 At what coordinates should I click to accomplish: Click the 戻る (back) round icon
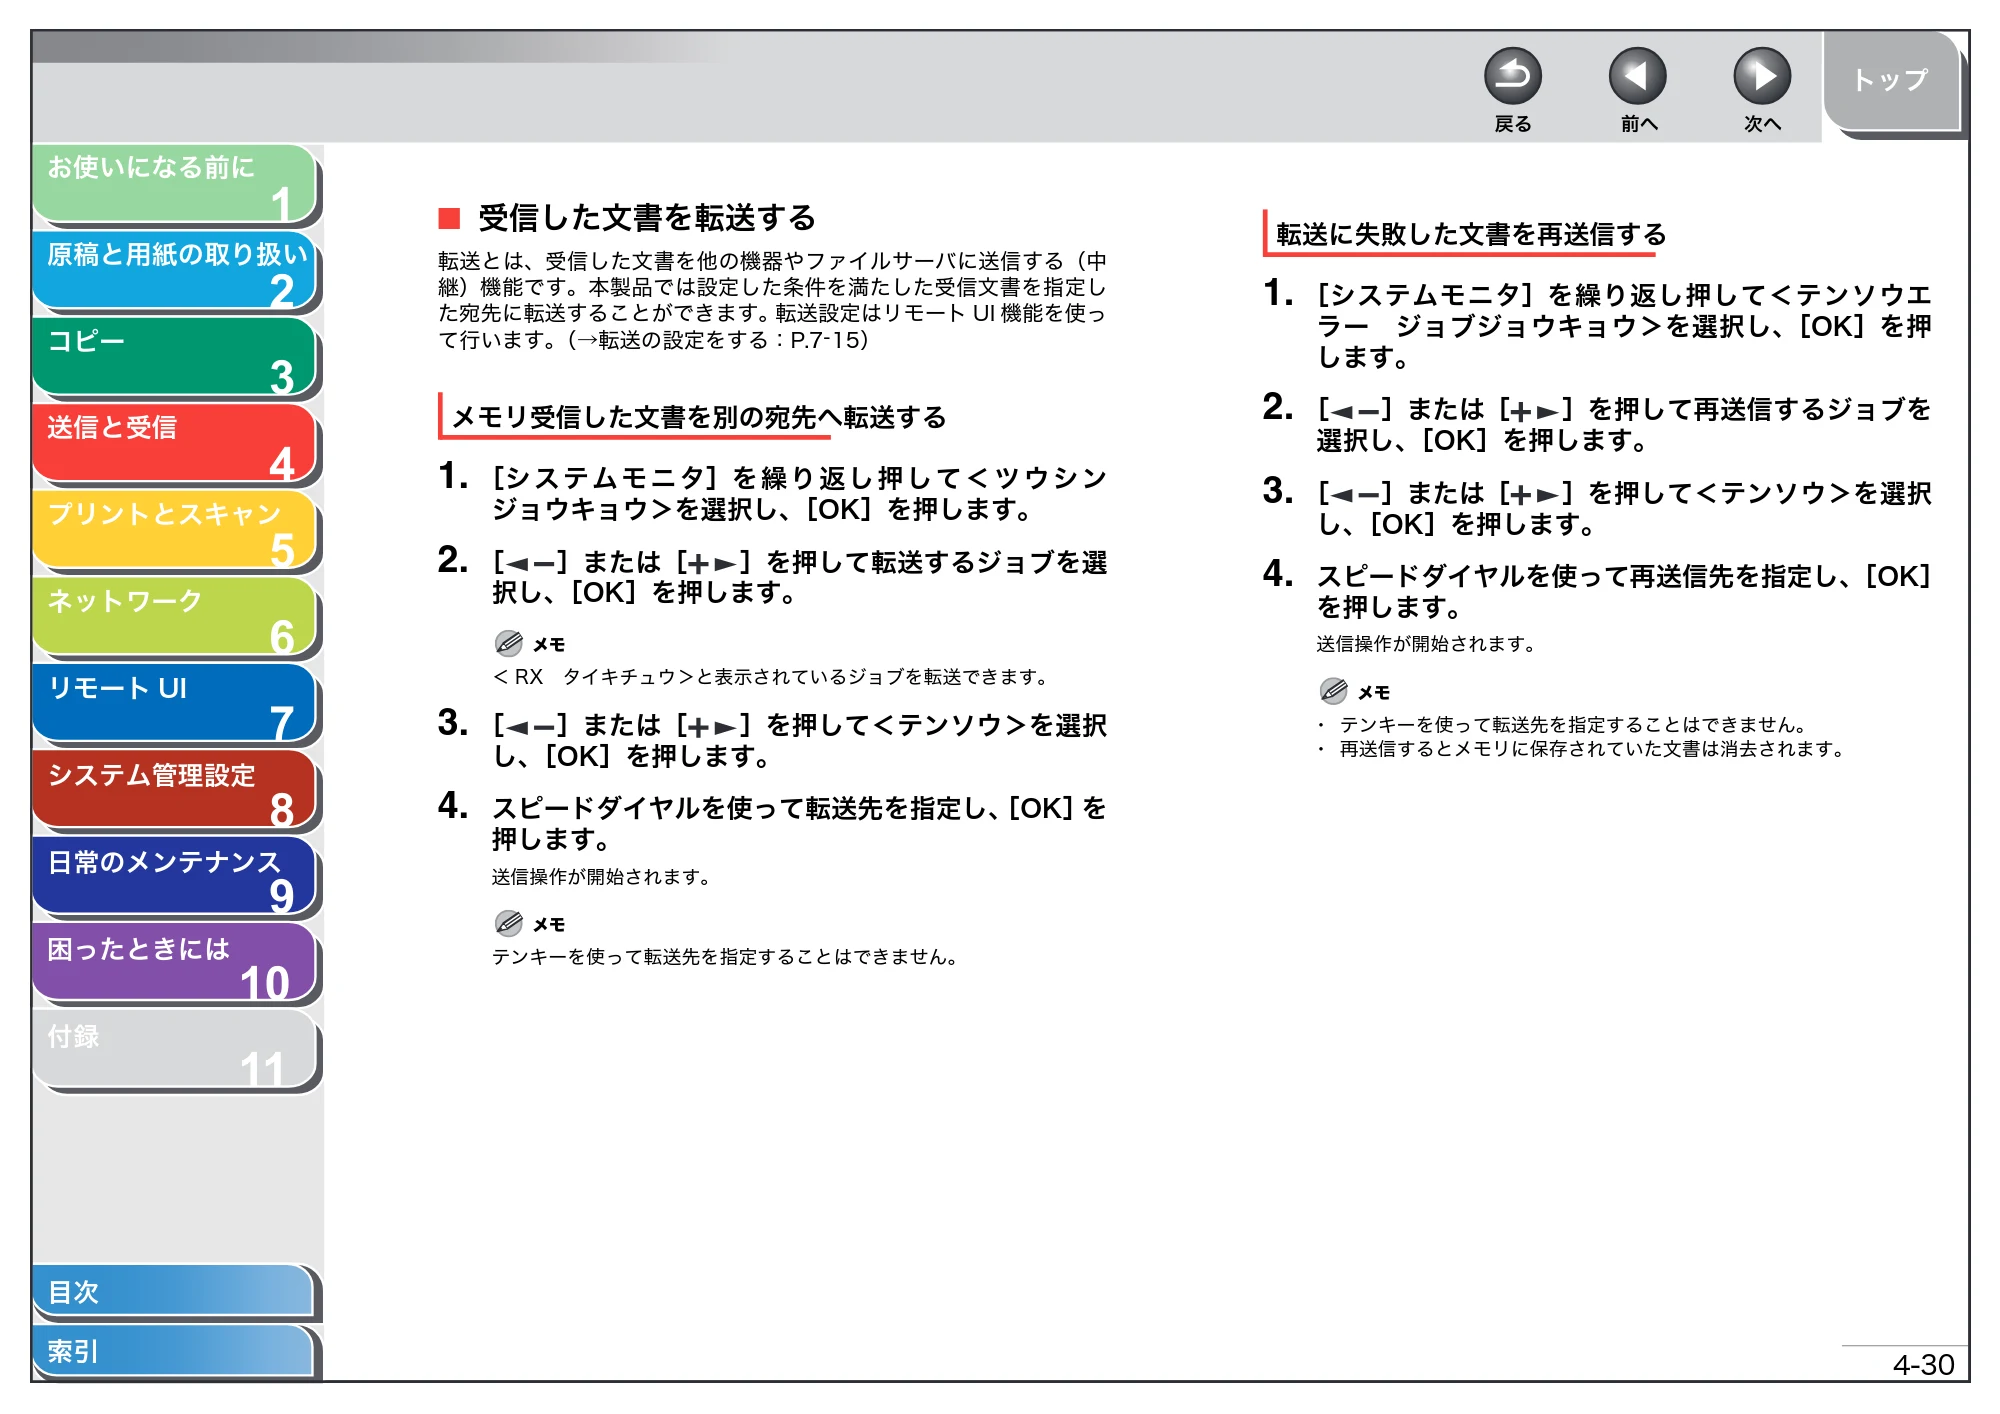(1512, 76)
